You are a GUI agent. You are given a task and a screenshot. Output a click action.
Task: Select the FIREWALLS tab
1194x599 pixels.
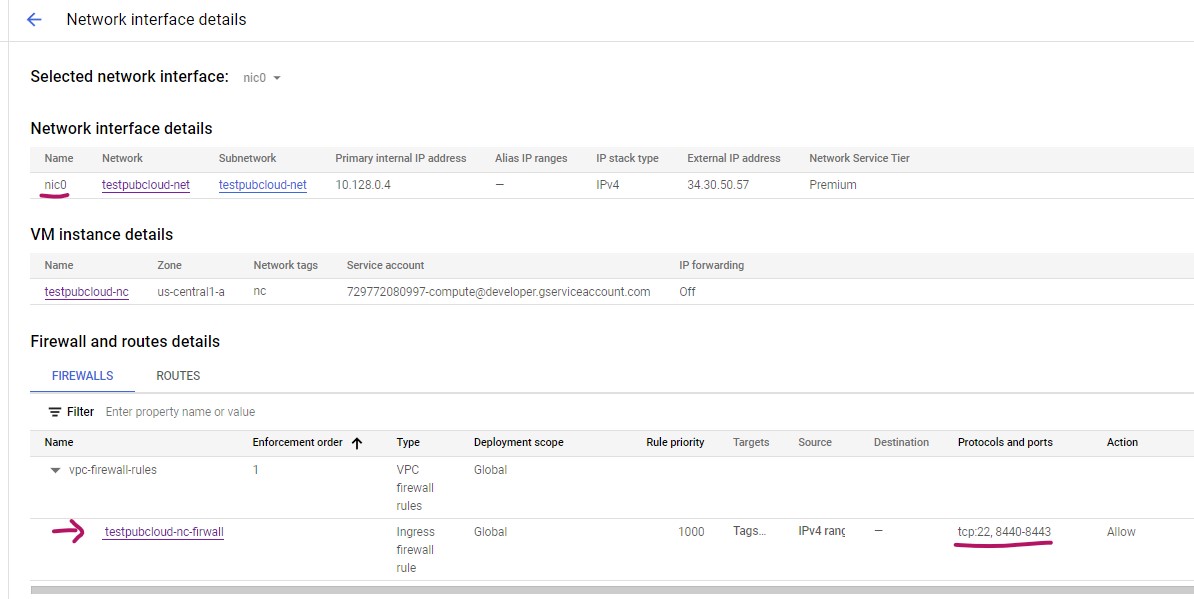(82, 376)
